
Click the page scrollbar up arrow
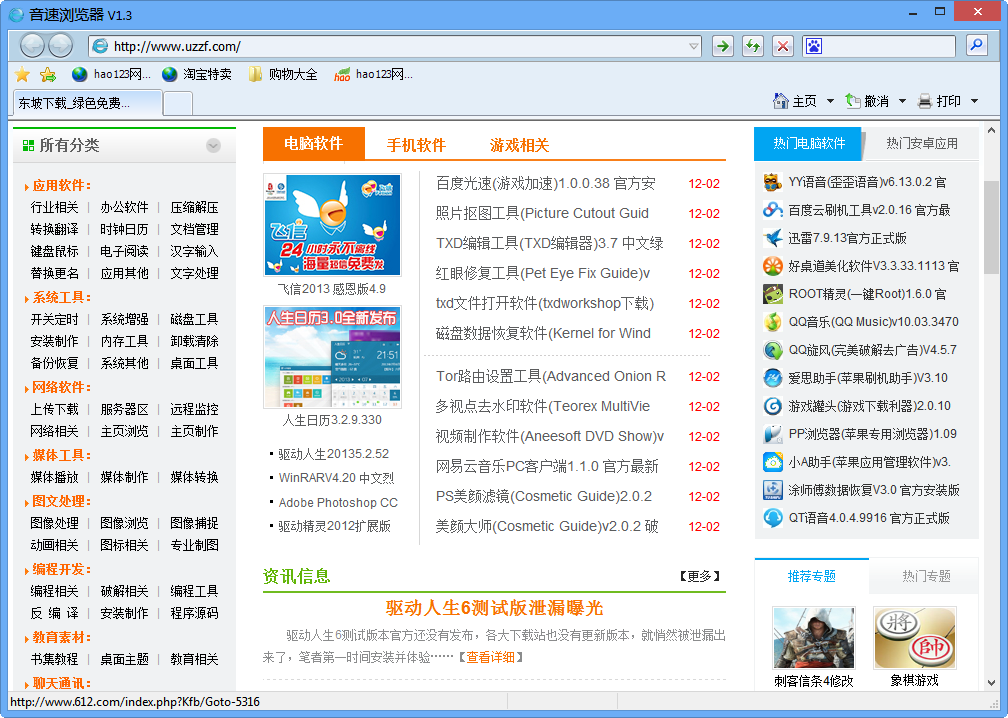pos(991,130)
